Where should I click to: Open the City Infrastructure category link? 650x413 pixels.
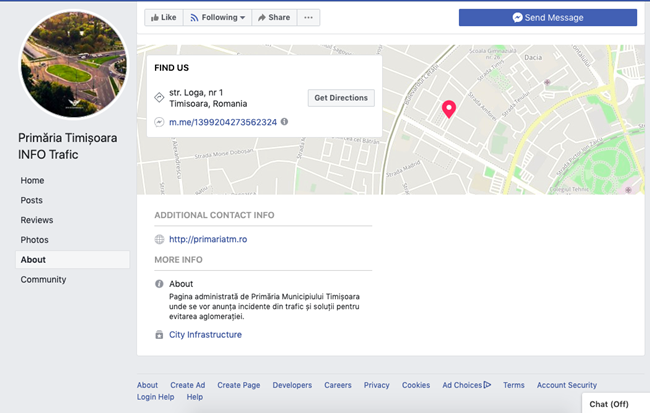[205, 335]
